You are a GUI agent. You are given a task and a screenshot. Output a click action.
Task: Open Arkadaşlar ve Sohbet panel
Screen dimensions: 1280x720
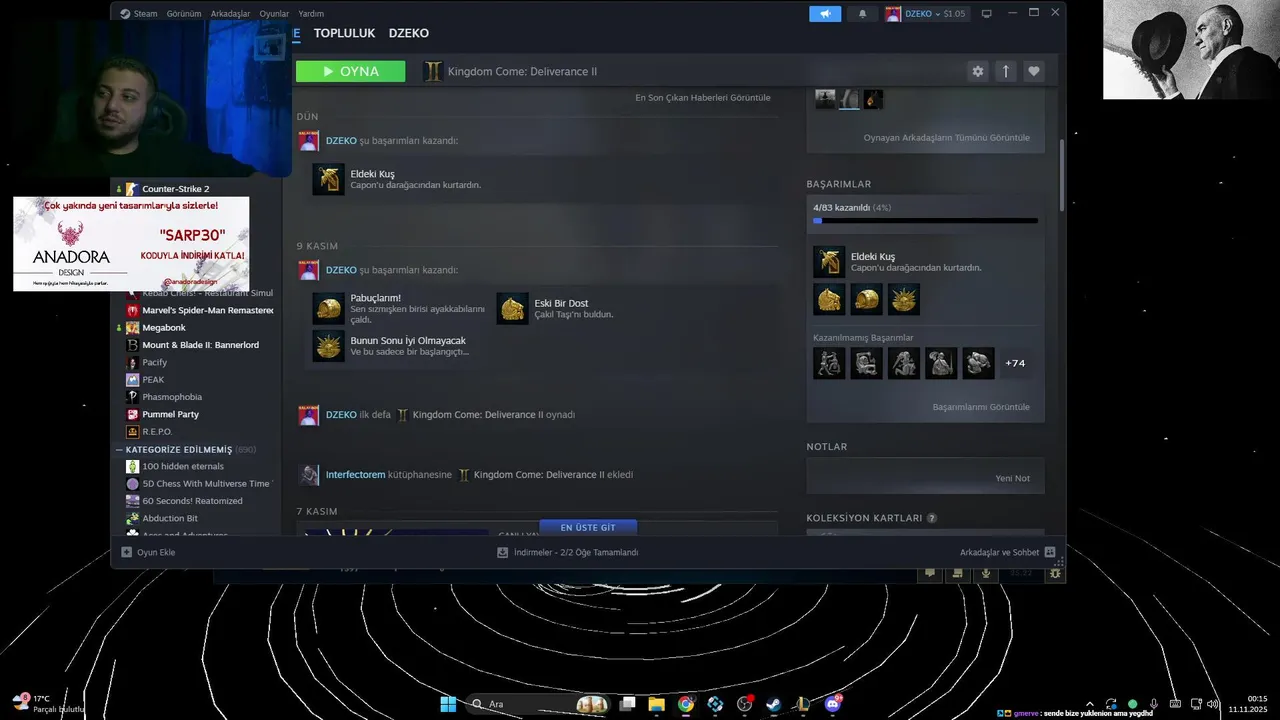(x=1007, y=552)
